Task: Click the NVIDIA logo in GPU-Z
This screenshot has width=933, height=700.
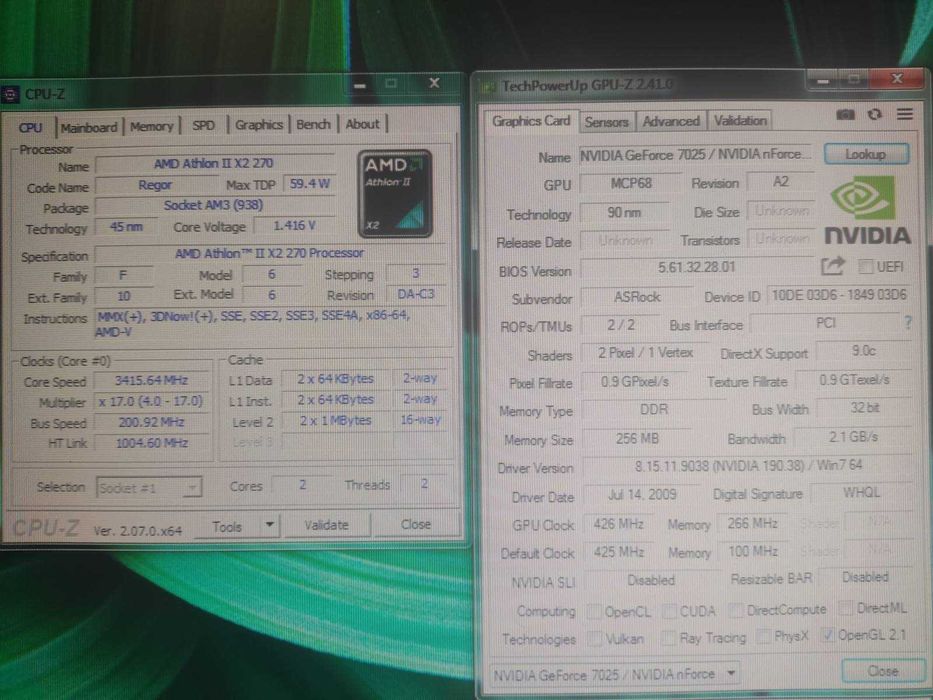Action: click(x=867, y=210)
